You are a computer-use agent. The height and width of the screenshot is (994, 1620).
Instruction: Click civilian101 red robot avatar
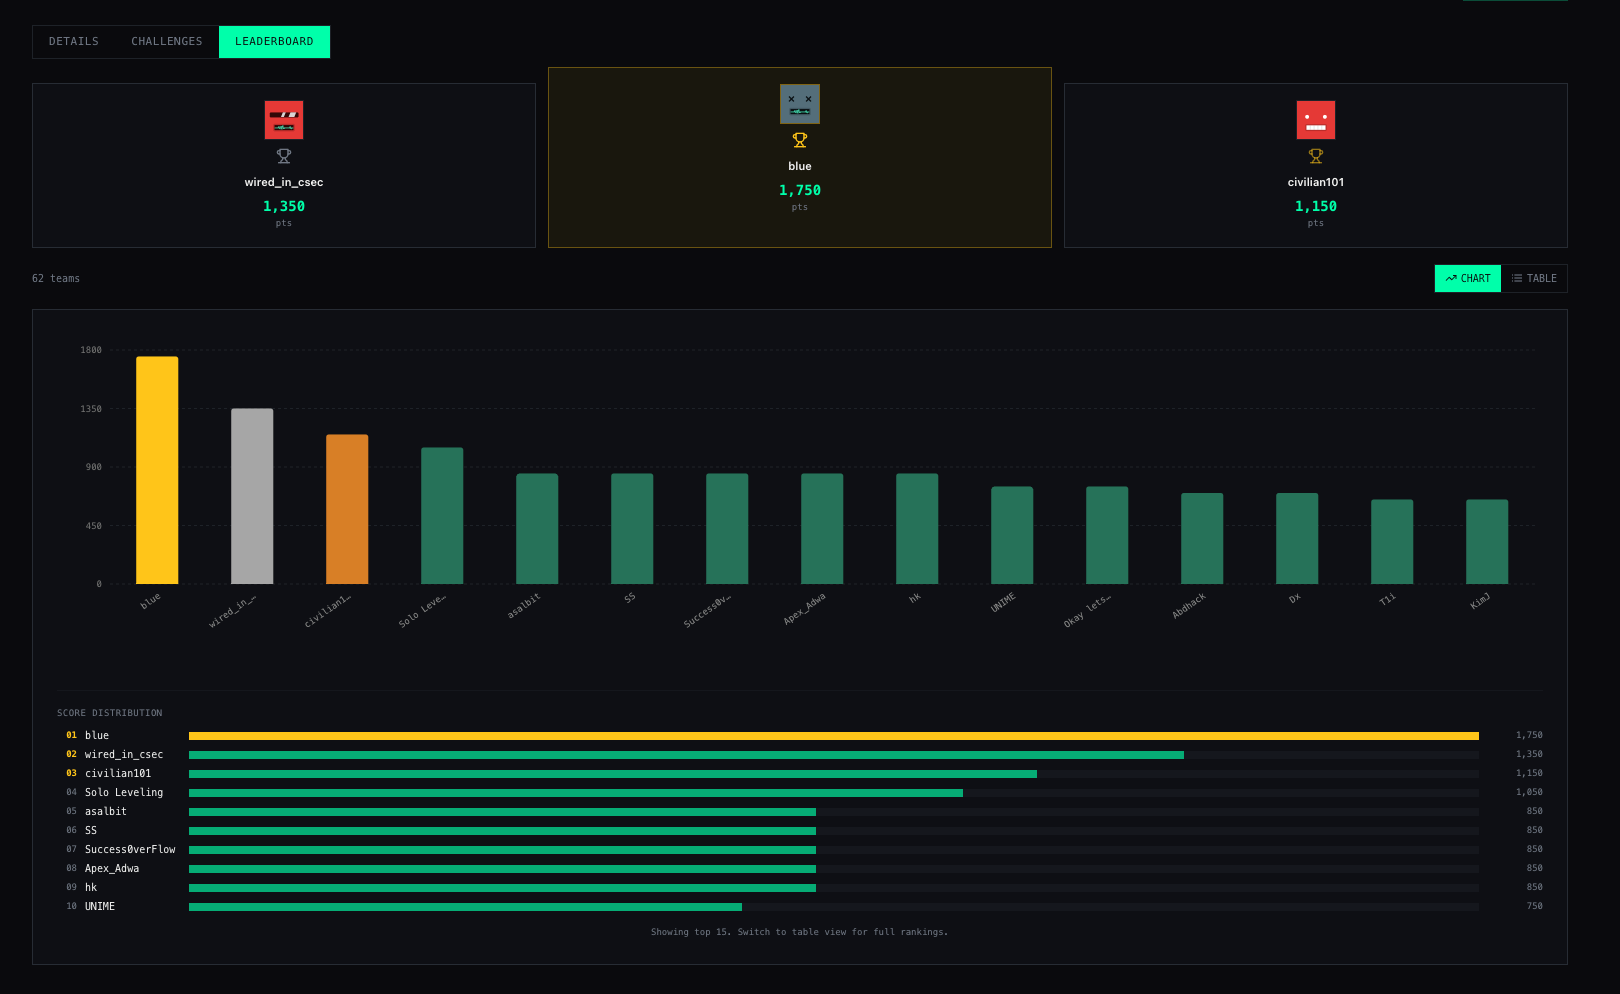coord(1316,120)
